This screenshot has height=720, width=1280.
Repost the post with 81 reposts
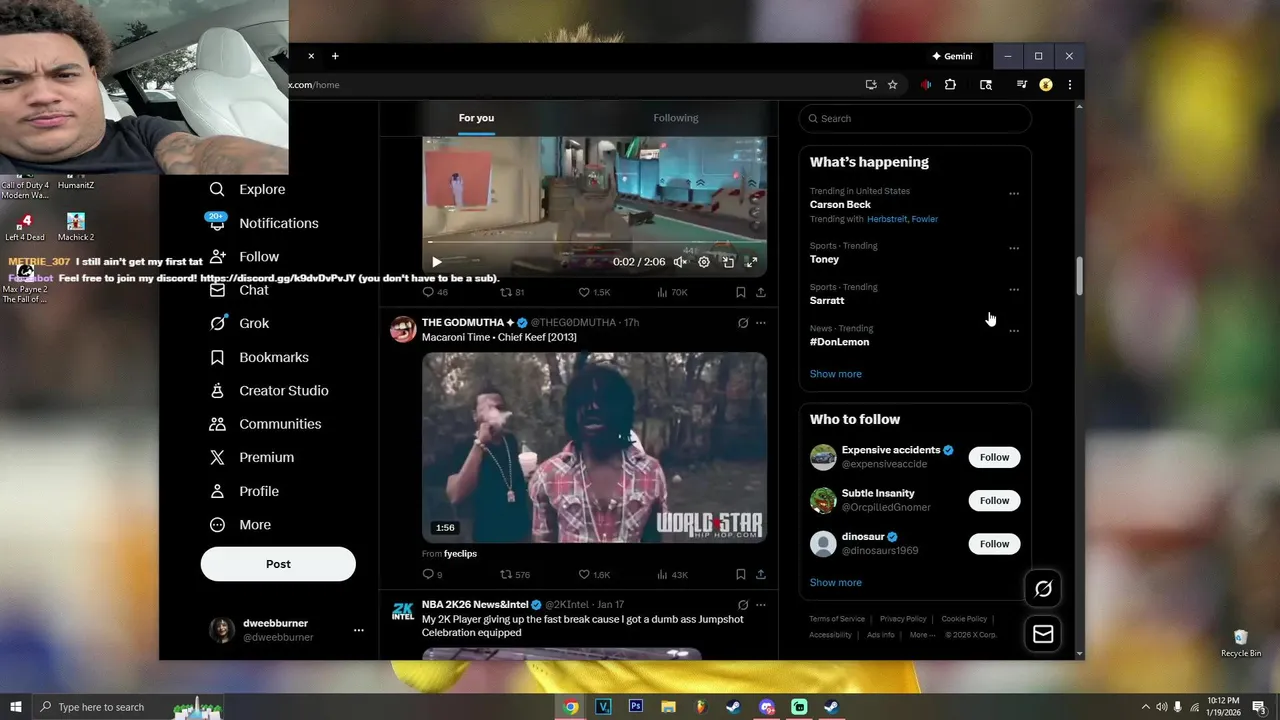512,292
